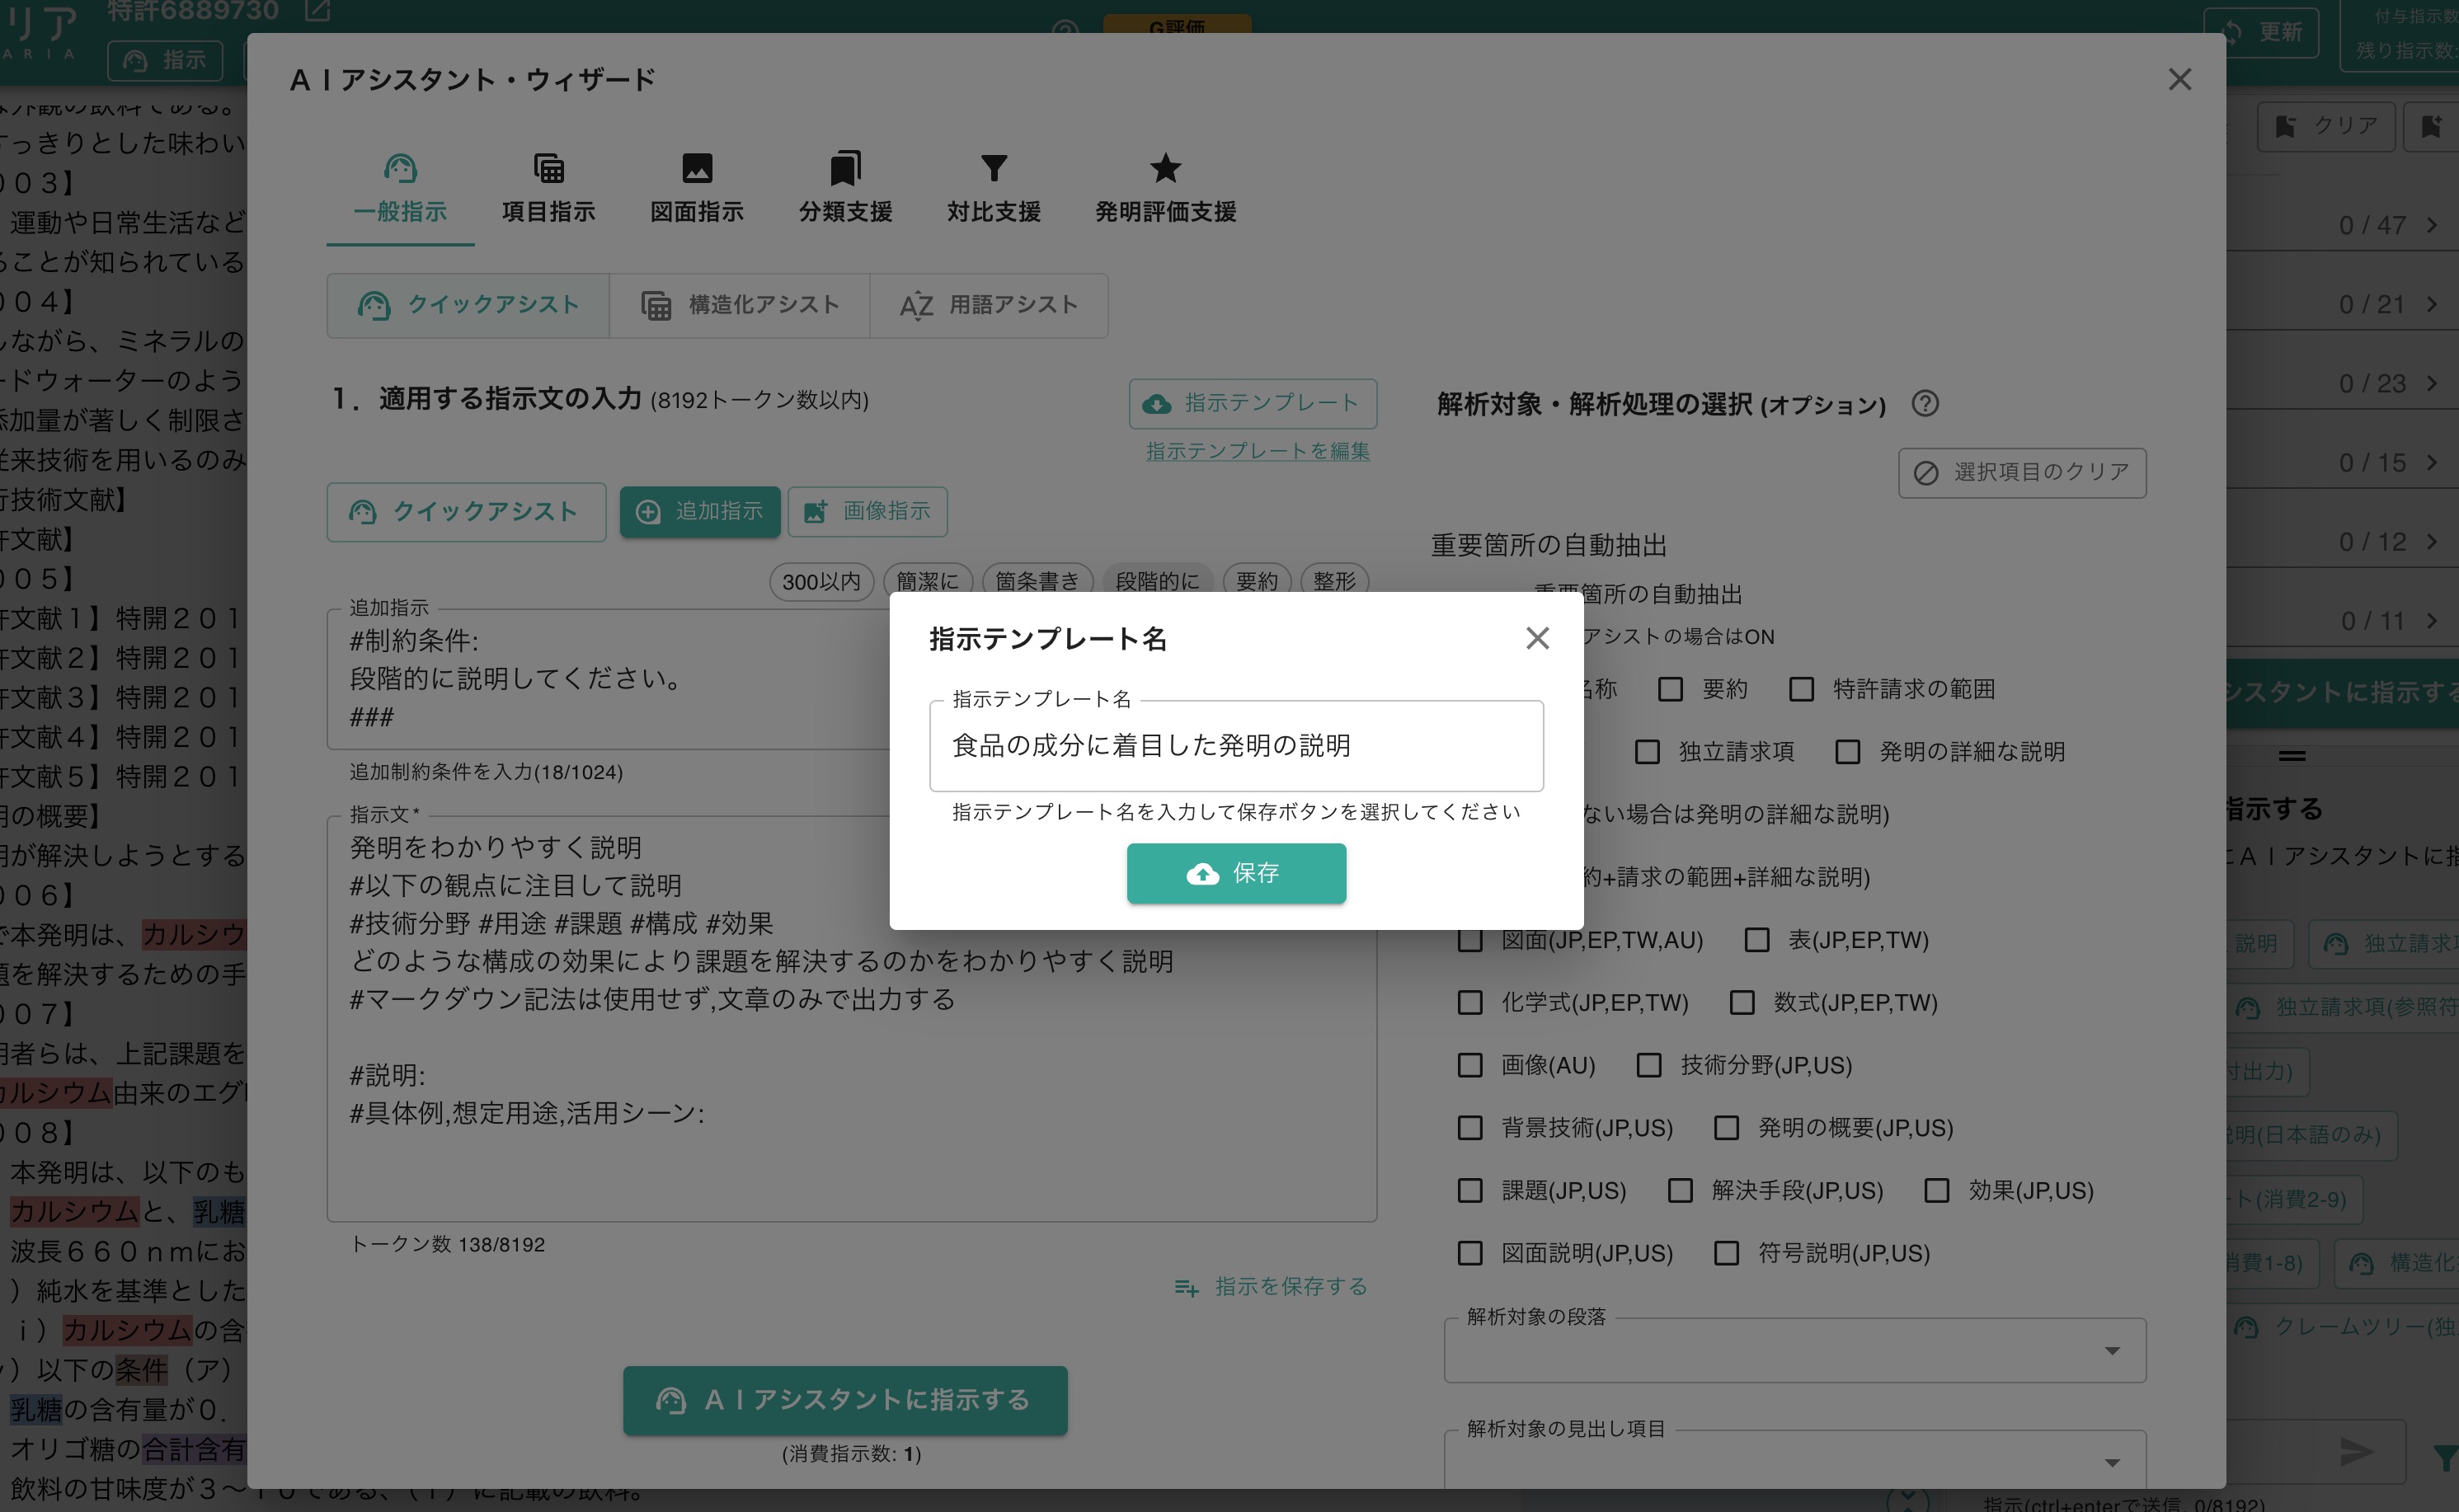Expand the 0 / 12 row chevron

2432,541
